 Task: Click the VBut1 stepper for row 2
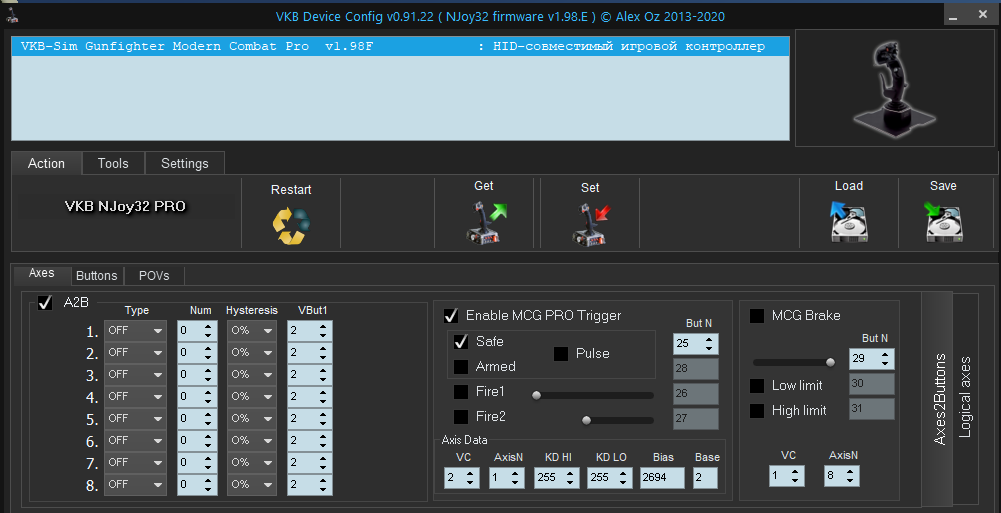(310, 353)
